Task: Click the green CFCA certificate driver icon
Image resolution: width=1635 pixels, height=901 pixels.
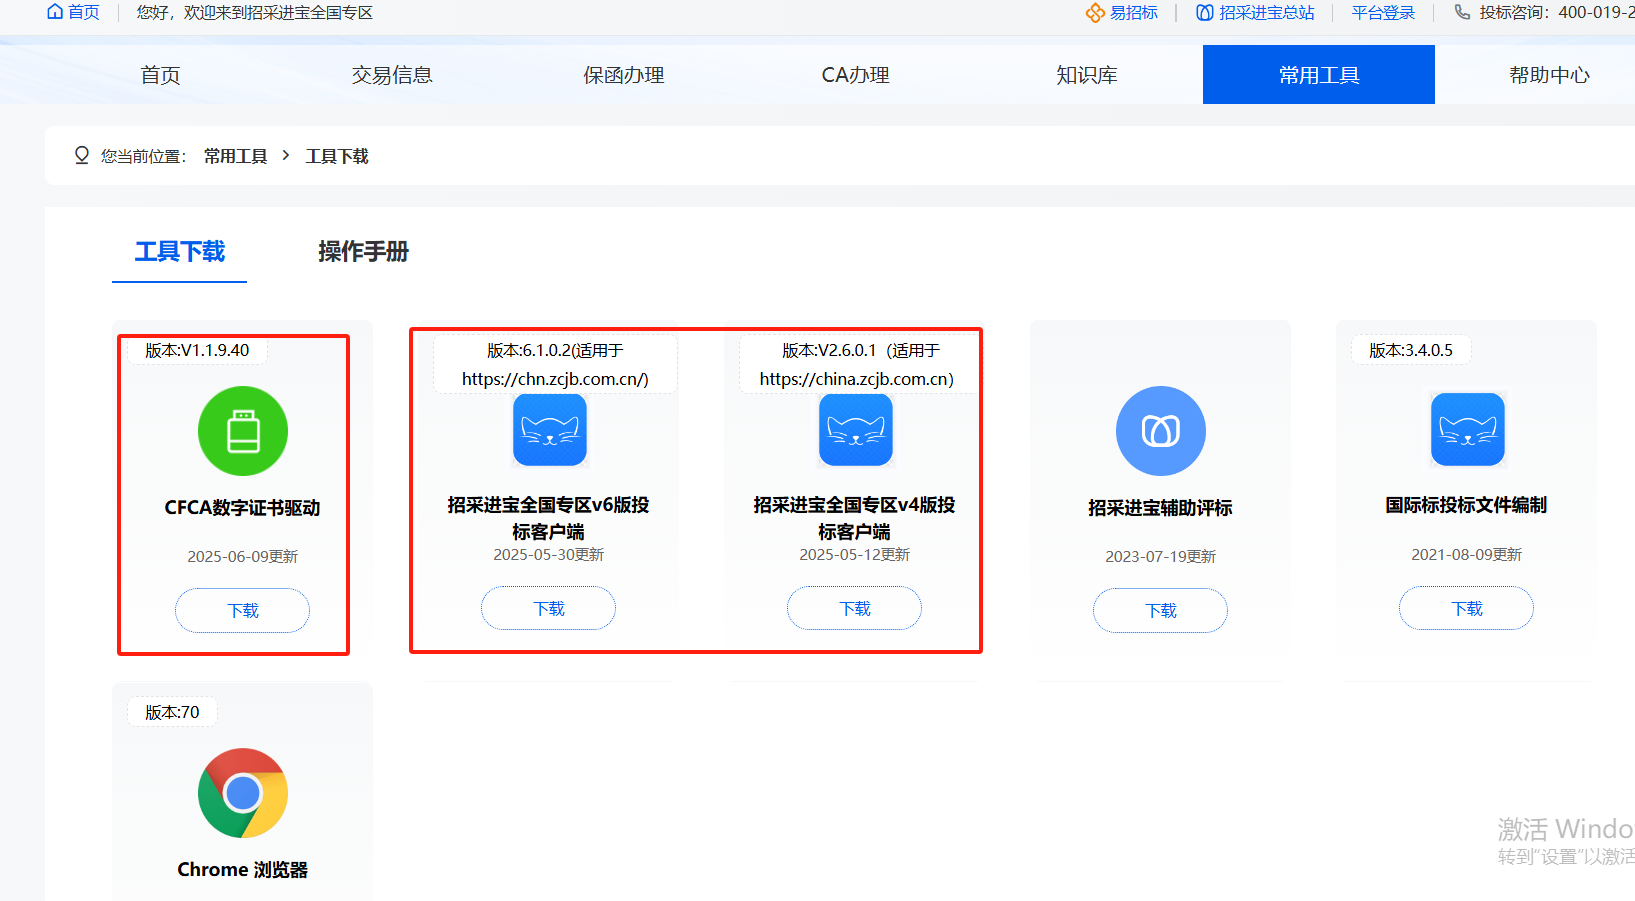Action: 243,431
